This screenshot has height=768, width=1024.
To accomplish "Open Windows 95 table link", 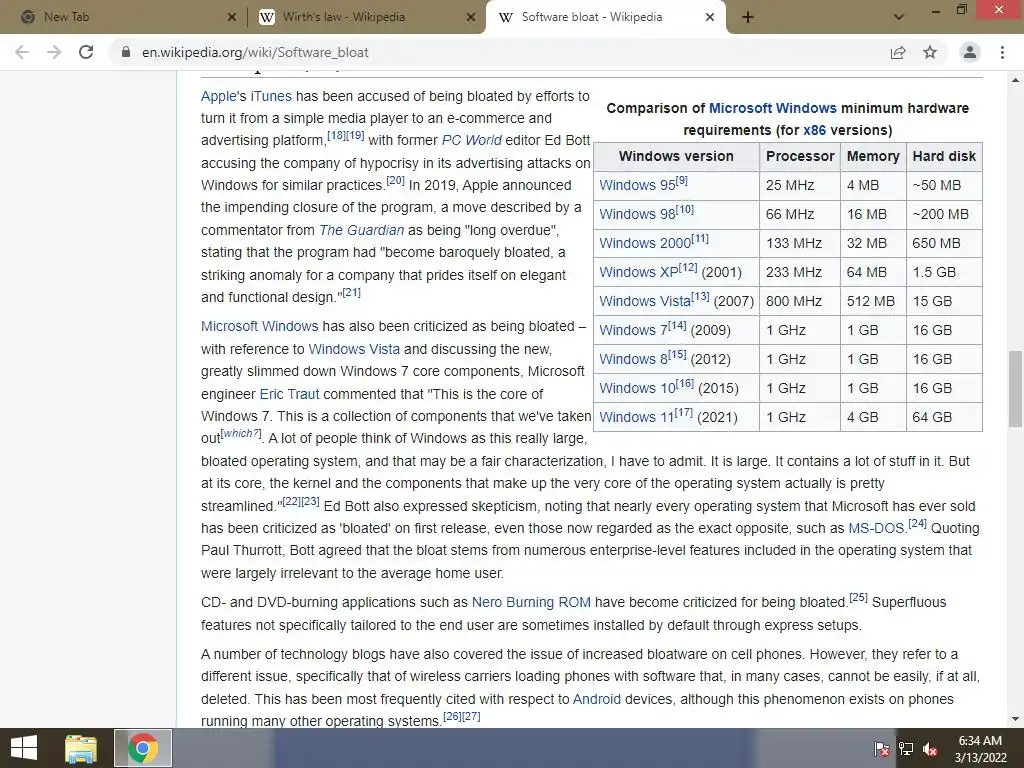I will [637, 185].
